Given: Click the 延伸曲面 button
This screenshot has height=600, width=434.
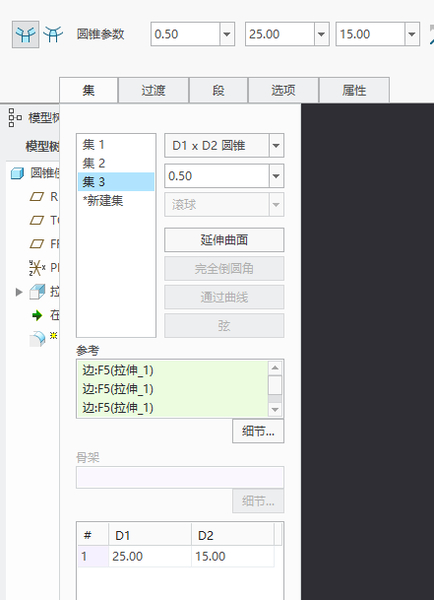Looking at the screenshot, I should (x=224, y=240).
